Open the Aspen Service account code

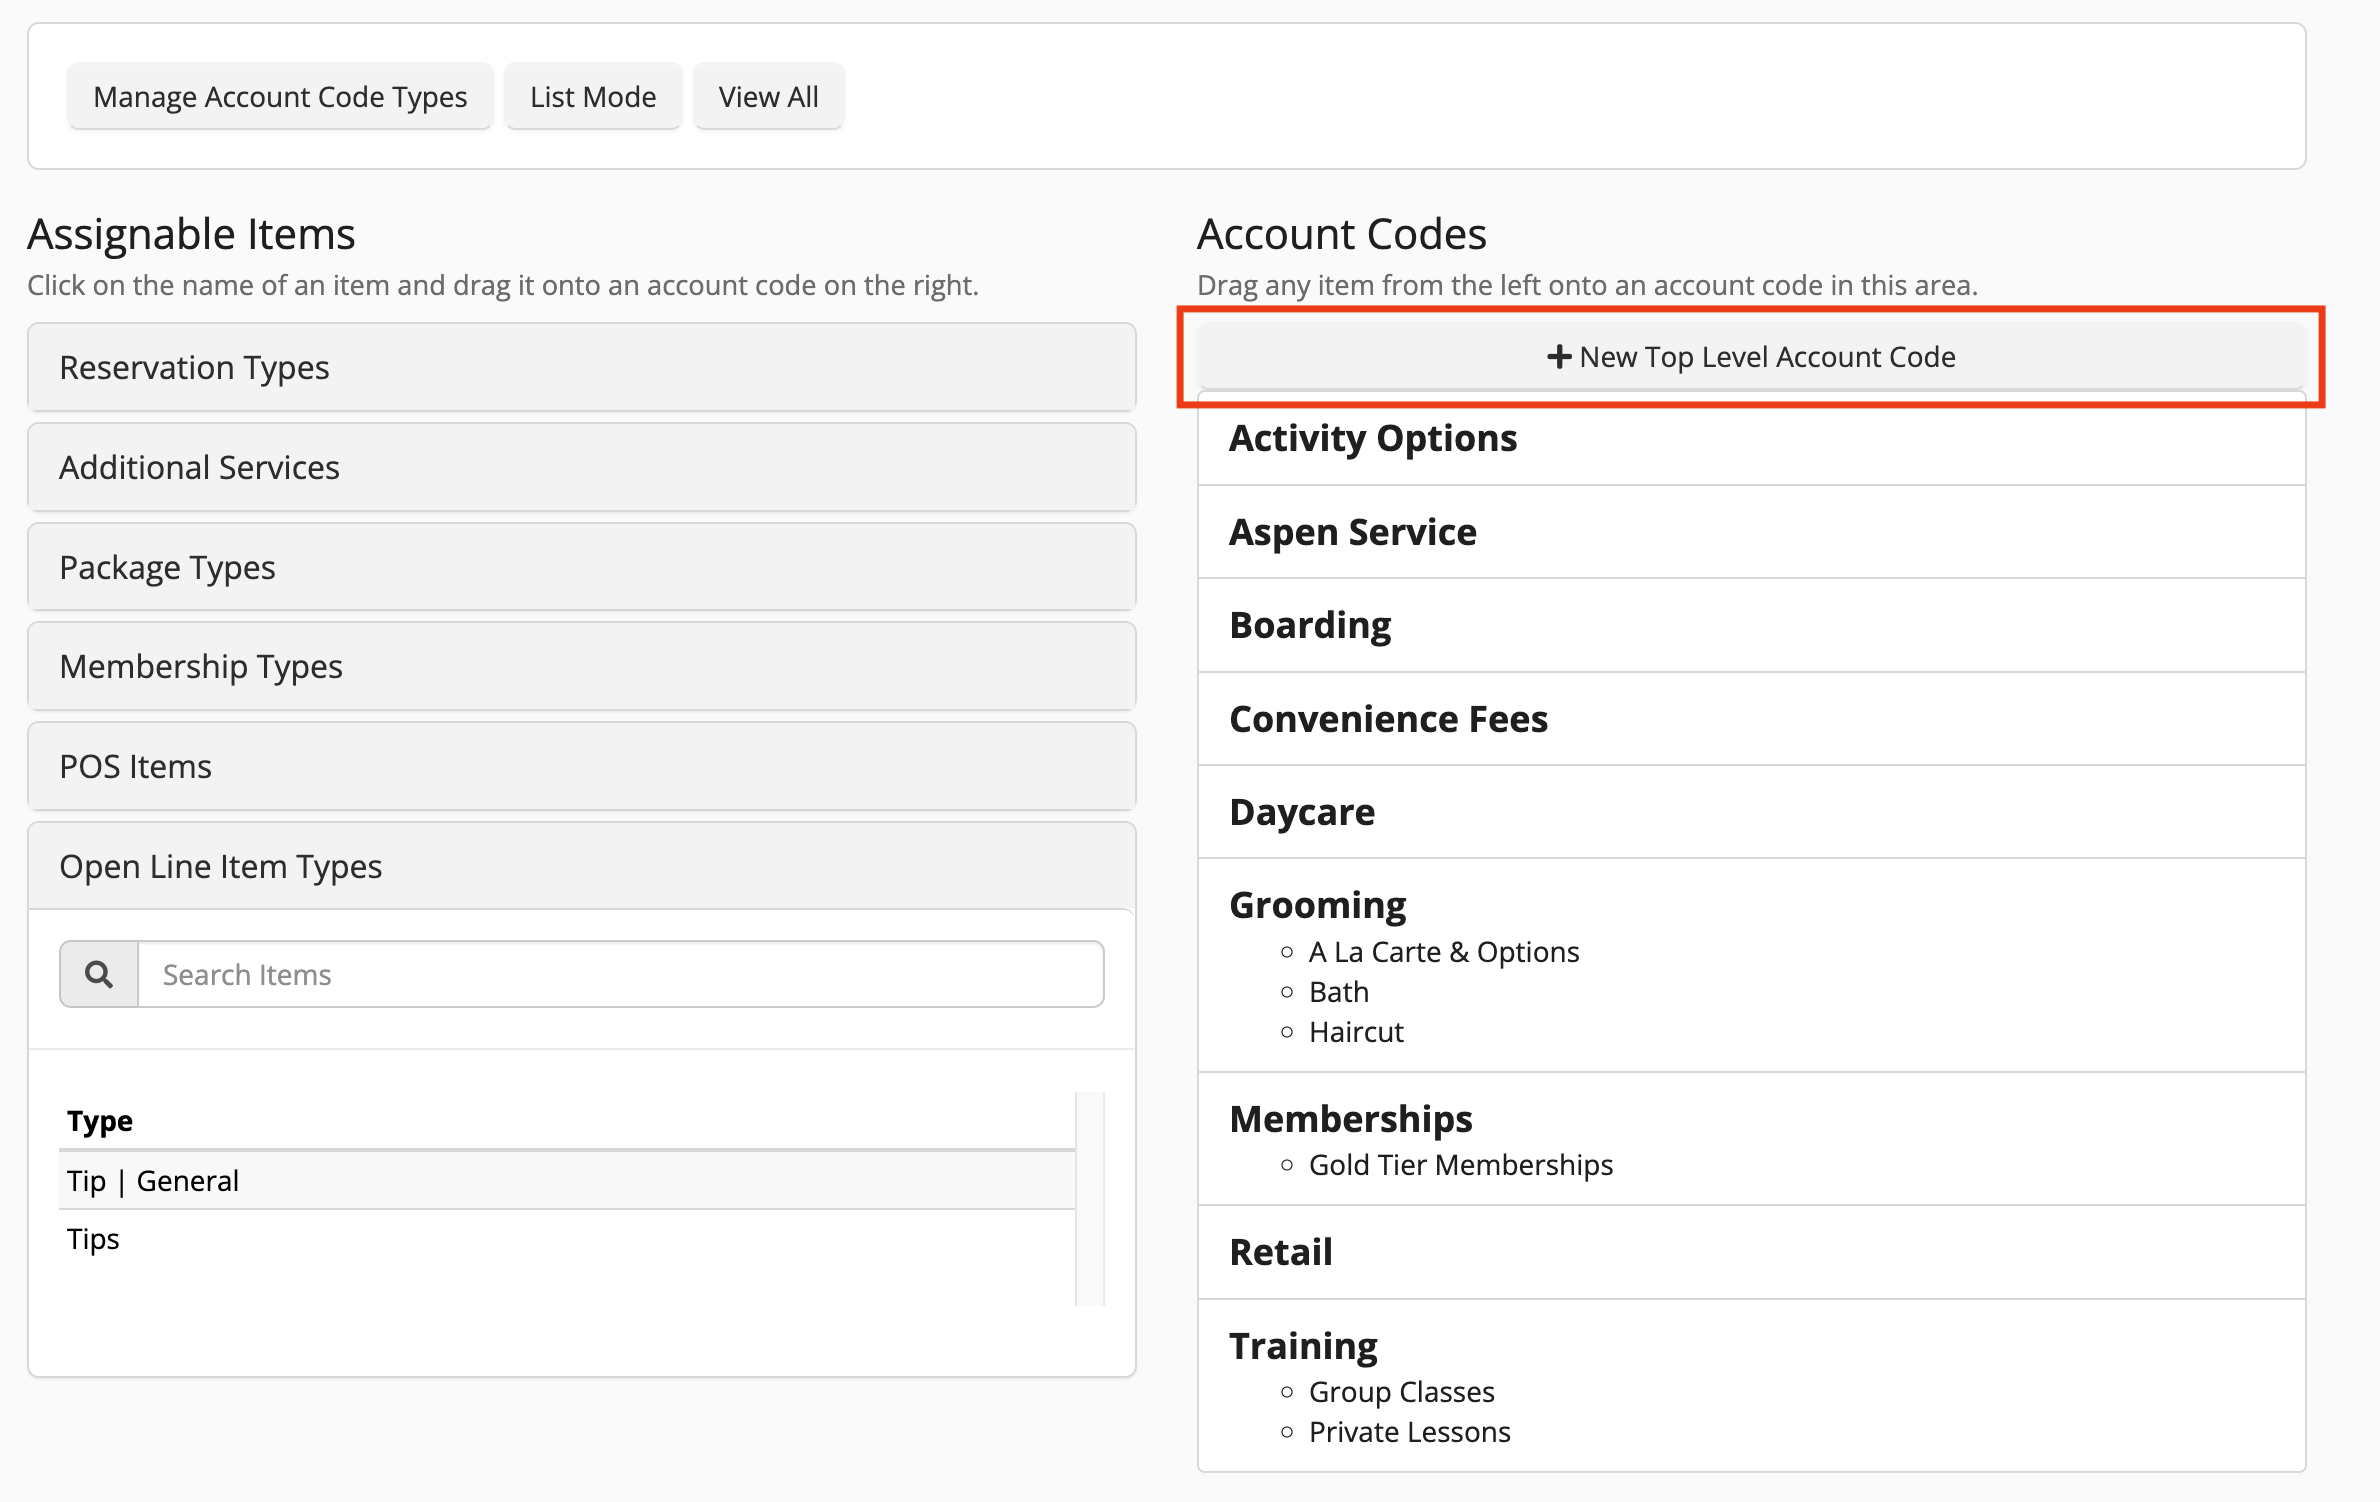pyautogui.click(x=1352, y=532)
